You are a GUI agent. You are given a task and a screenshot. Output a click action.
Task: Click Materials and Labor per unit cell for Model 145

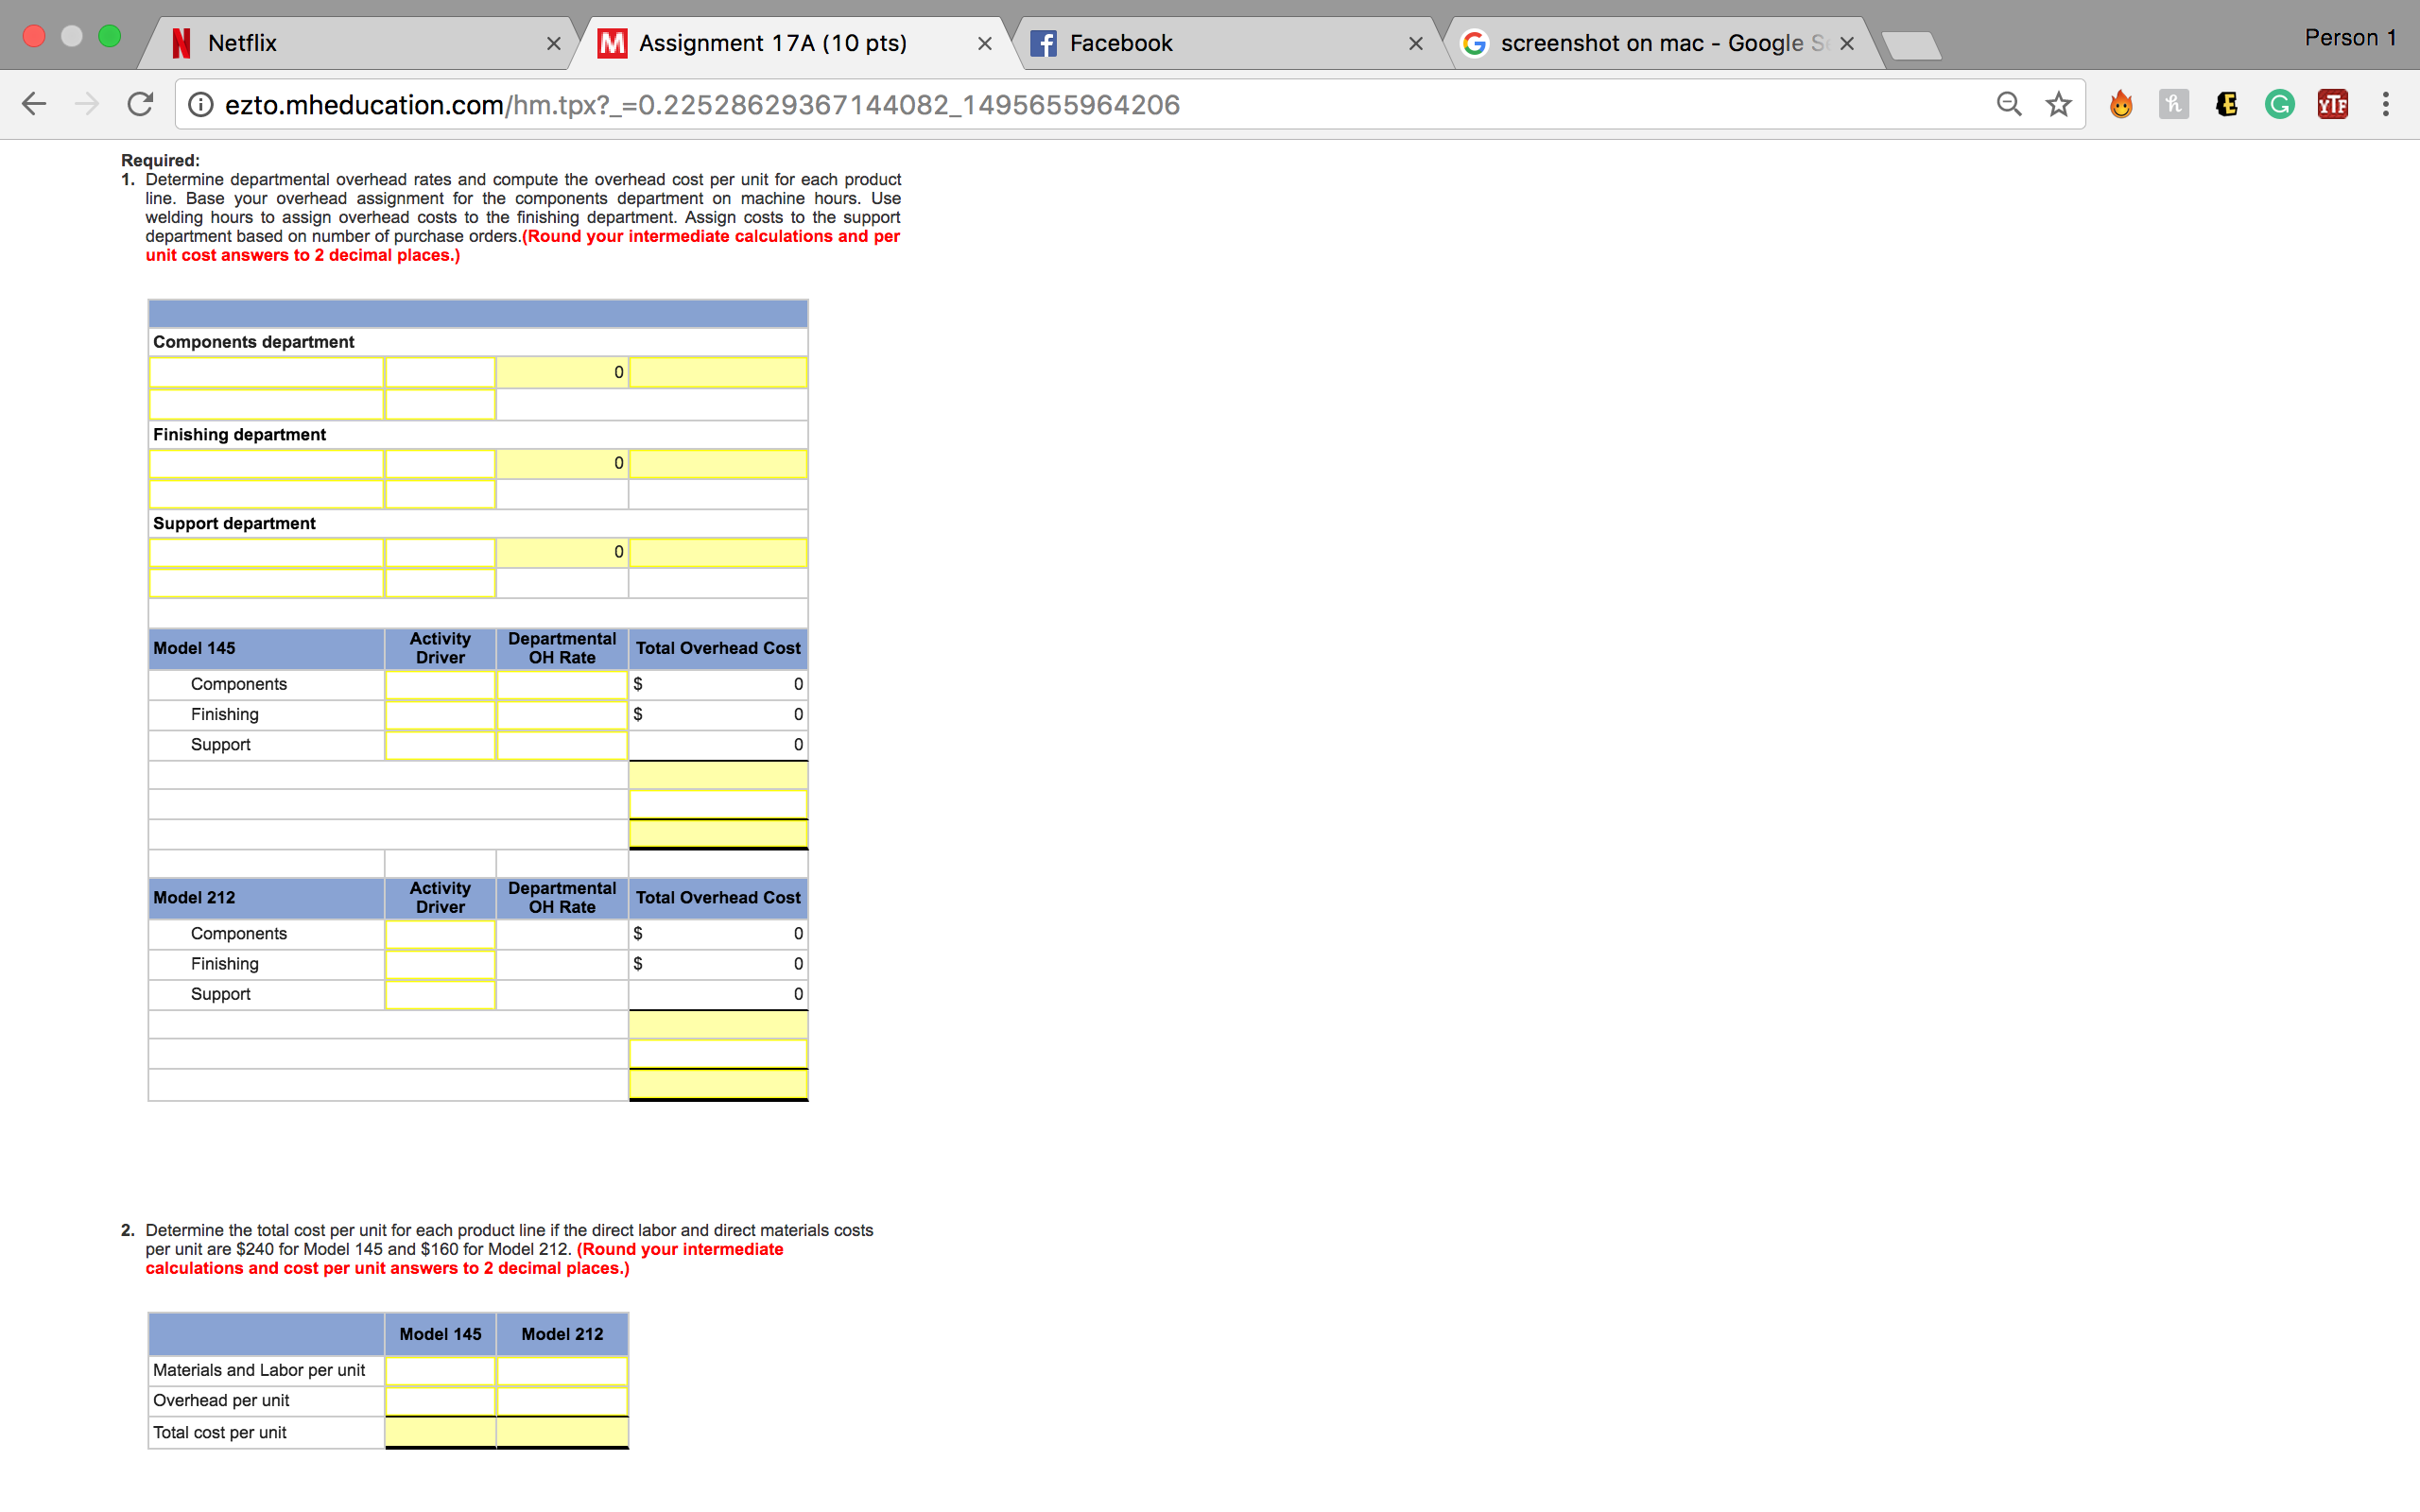tap(440, 1370)
